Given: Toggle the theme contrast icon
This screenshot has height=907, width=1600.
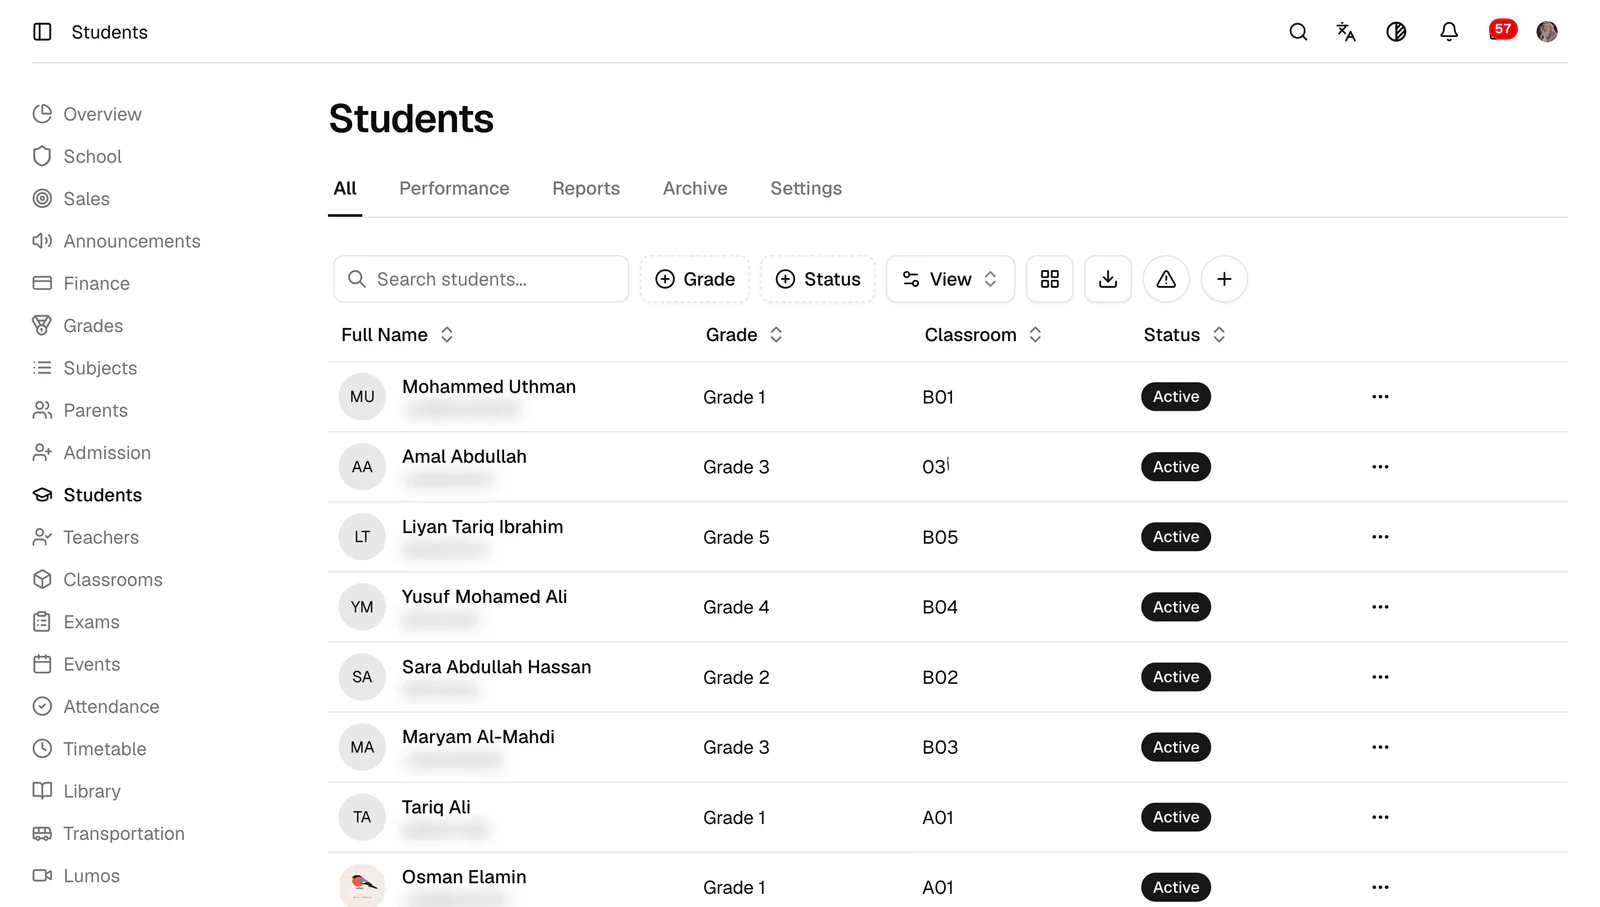Looking at the screenshot, I should [1396, 32].
